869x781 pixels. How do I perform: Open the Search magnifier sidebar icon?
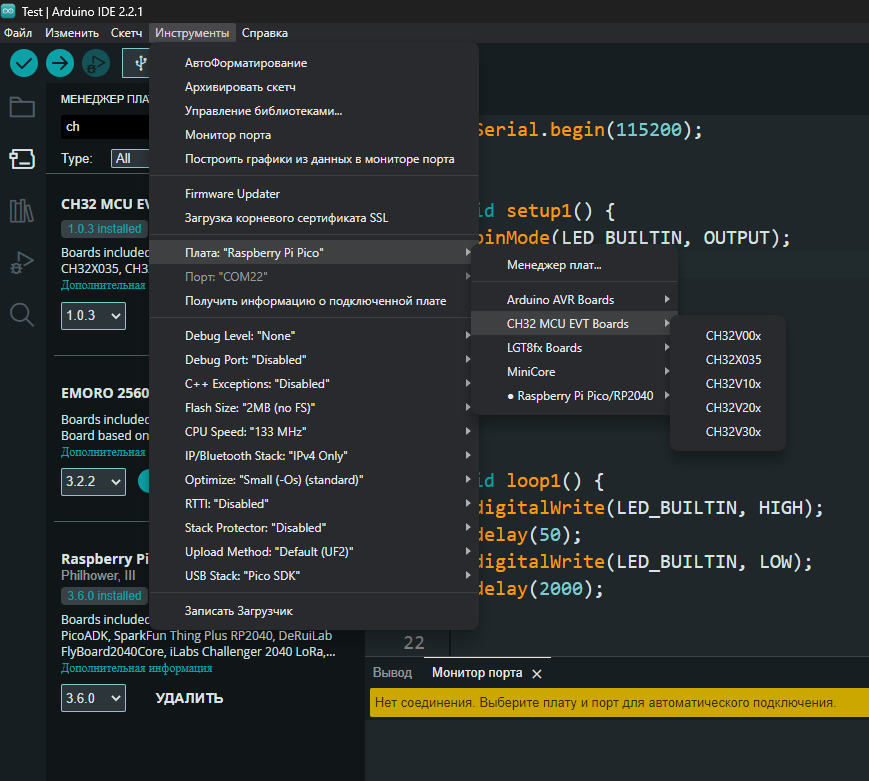(22, 315)
